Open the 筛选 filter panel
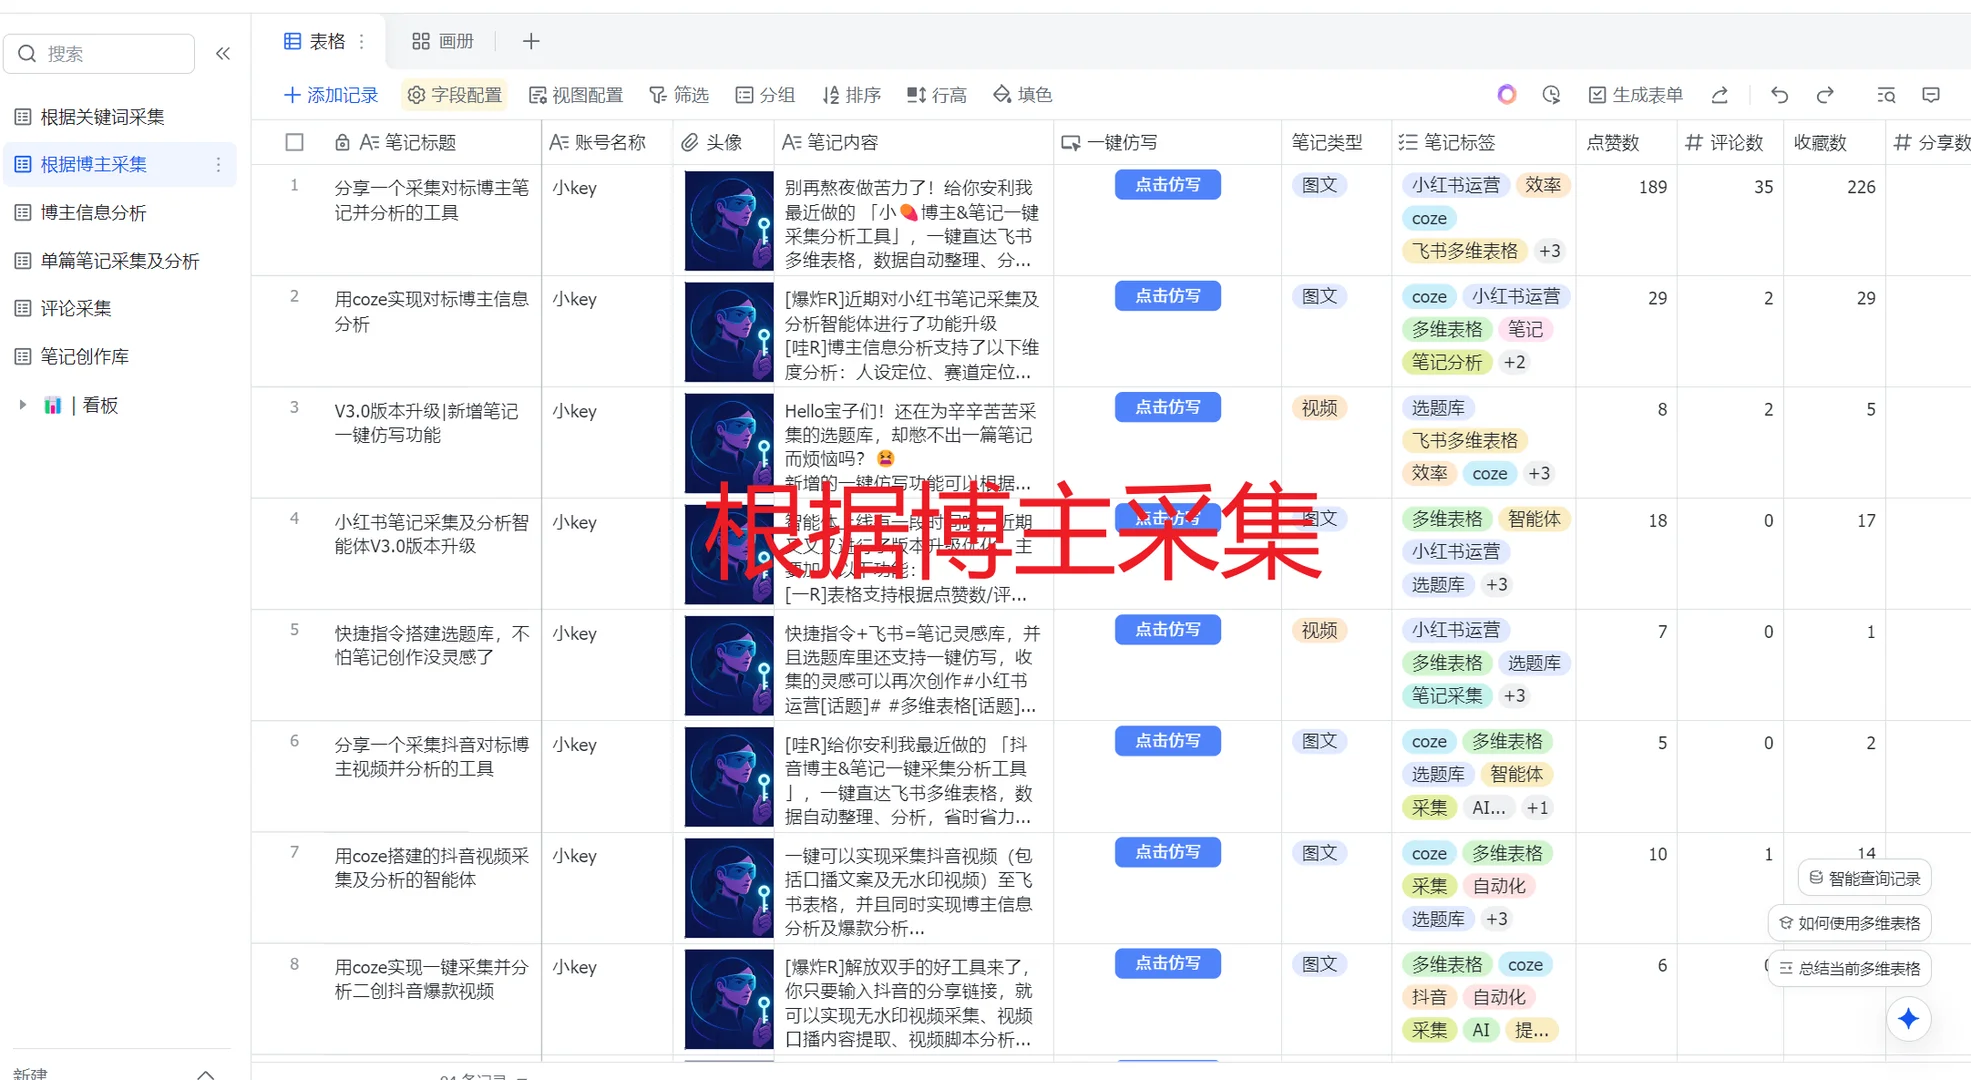Image resolution: width=1971 pixels, height=1080 pixels. coord(679,95)
